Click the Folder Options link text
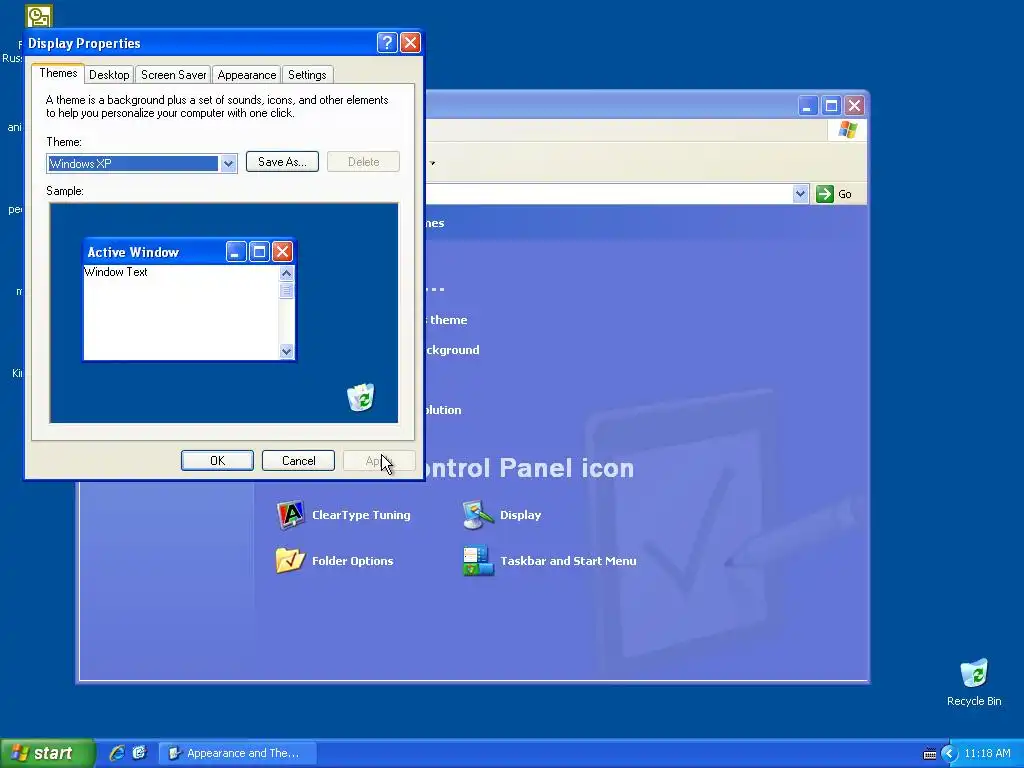 click(353, 560)
